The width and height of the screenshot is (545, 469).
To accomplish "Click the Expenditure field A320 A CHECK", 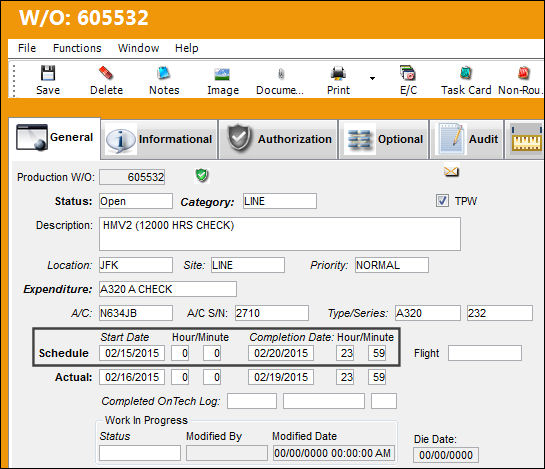I will (x=168, y=289).
